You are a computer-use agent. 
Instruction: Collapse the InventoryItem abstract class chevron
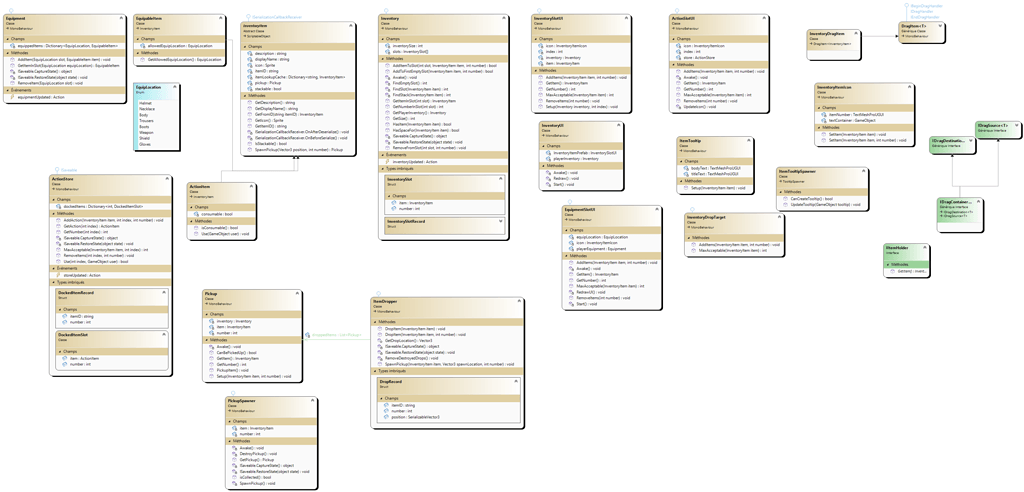(x=351, y=25)
